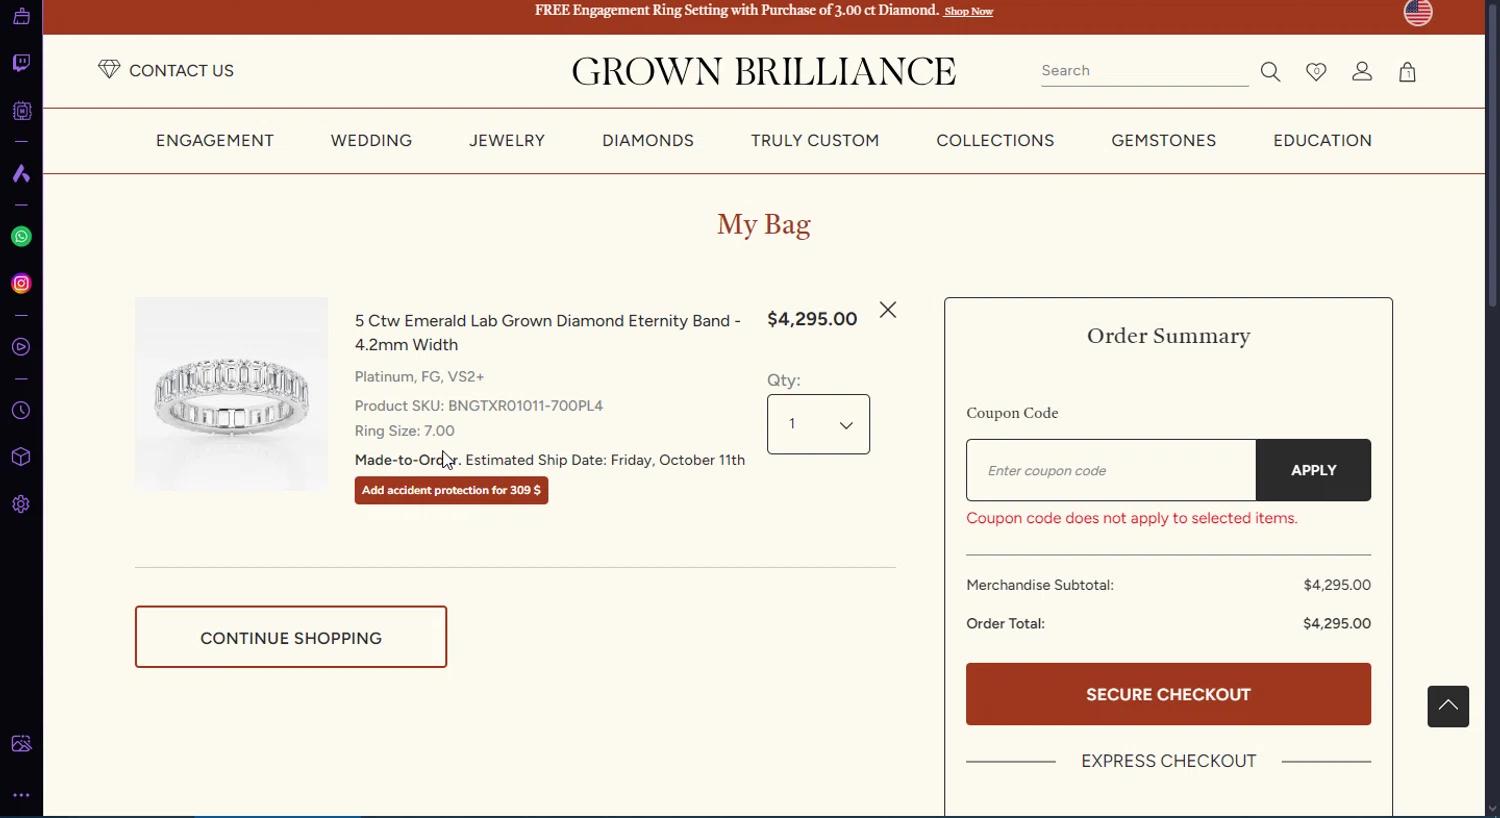Open Instagram in the browser sidebar
The height and width of the screenshot is (818, 1500).
[21, 284]
